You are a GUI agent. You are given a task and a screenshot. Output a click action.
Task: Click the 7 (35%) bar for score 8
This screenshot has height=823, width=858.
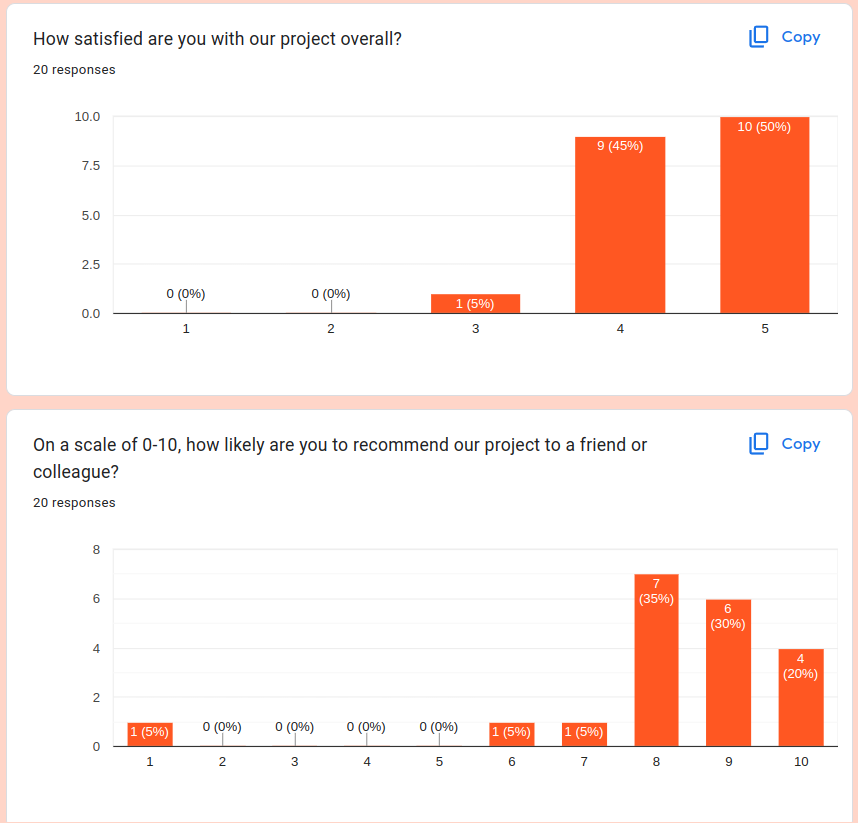pyautogui.click(x=656, y=660)
